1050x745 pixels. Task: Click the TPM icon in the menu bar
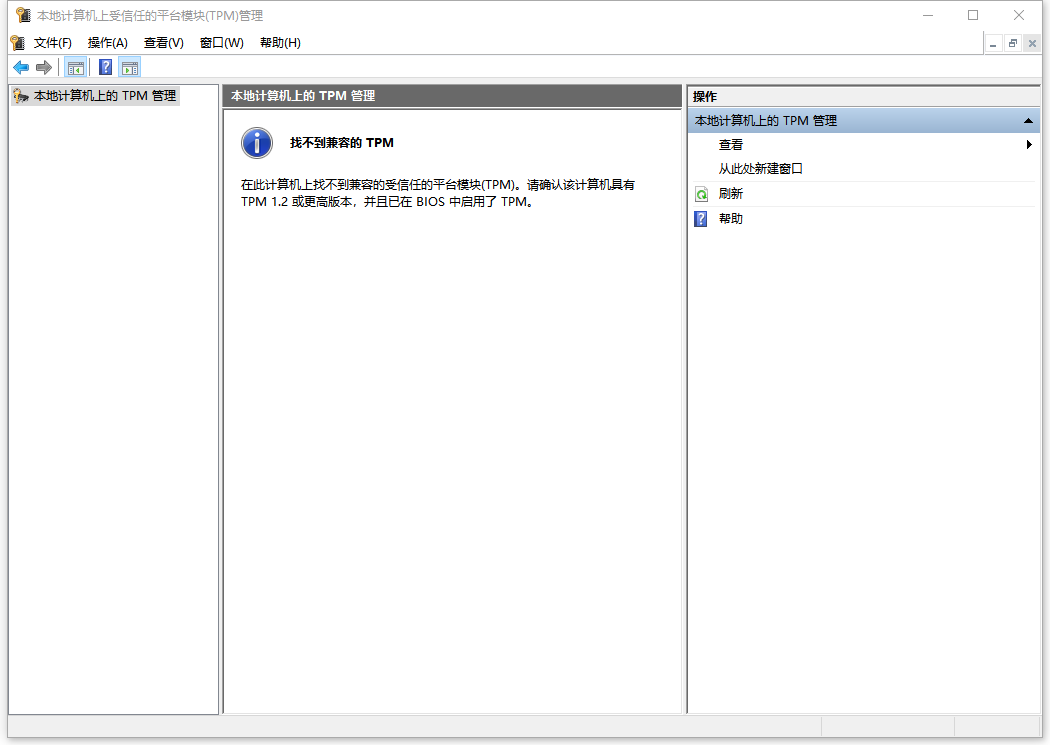18,43
